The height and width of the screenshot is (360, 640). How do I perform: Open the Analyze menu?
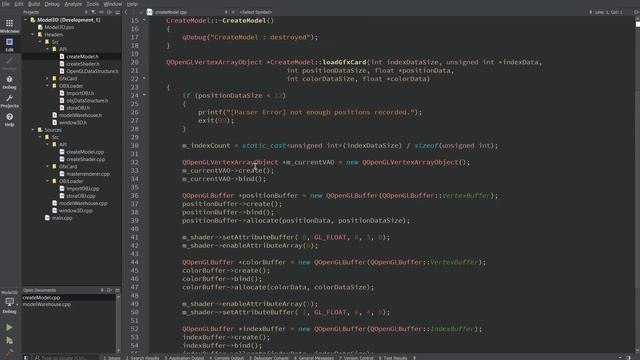[73, 4]
